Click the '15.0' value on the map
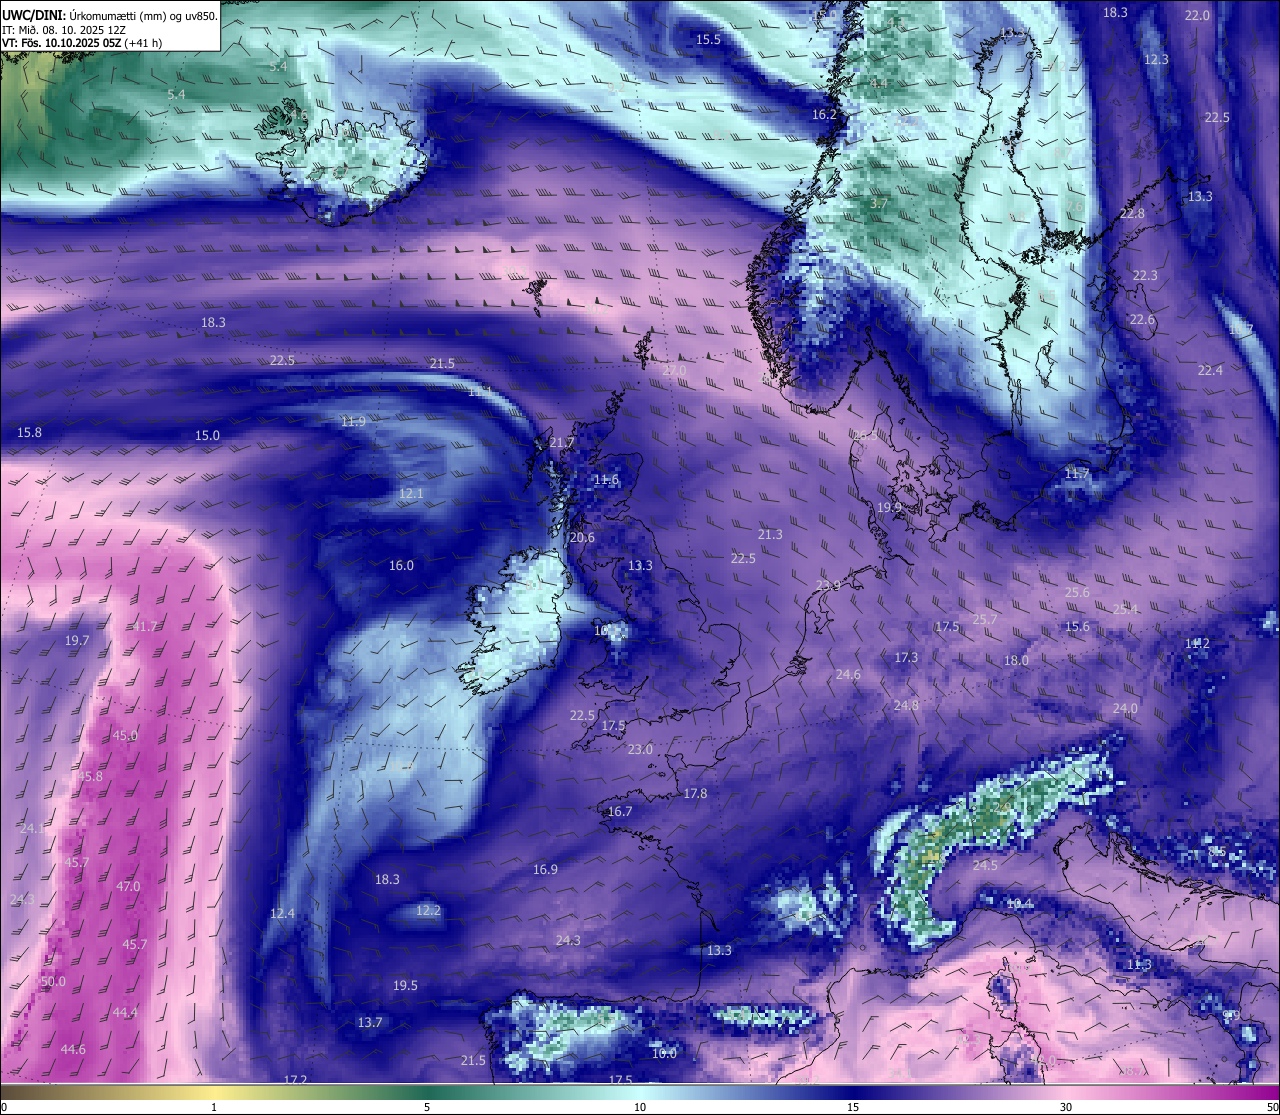Screen dimensions: 1280x1115 click(x=207, y=436)
